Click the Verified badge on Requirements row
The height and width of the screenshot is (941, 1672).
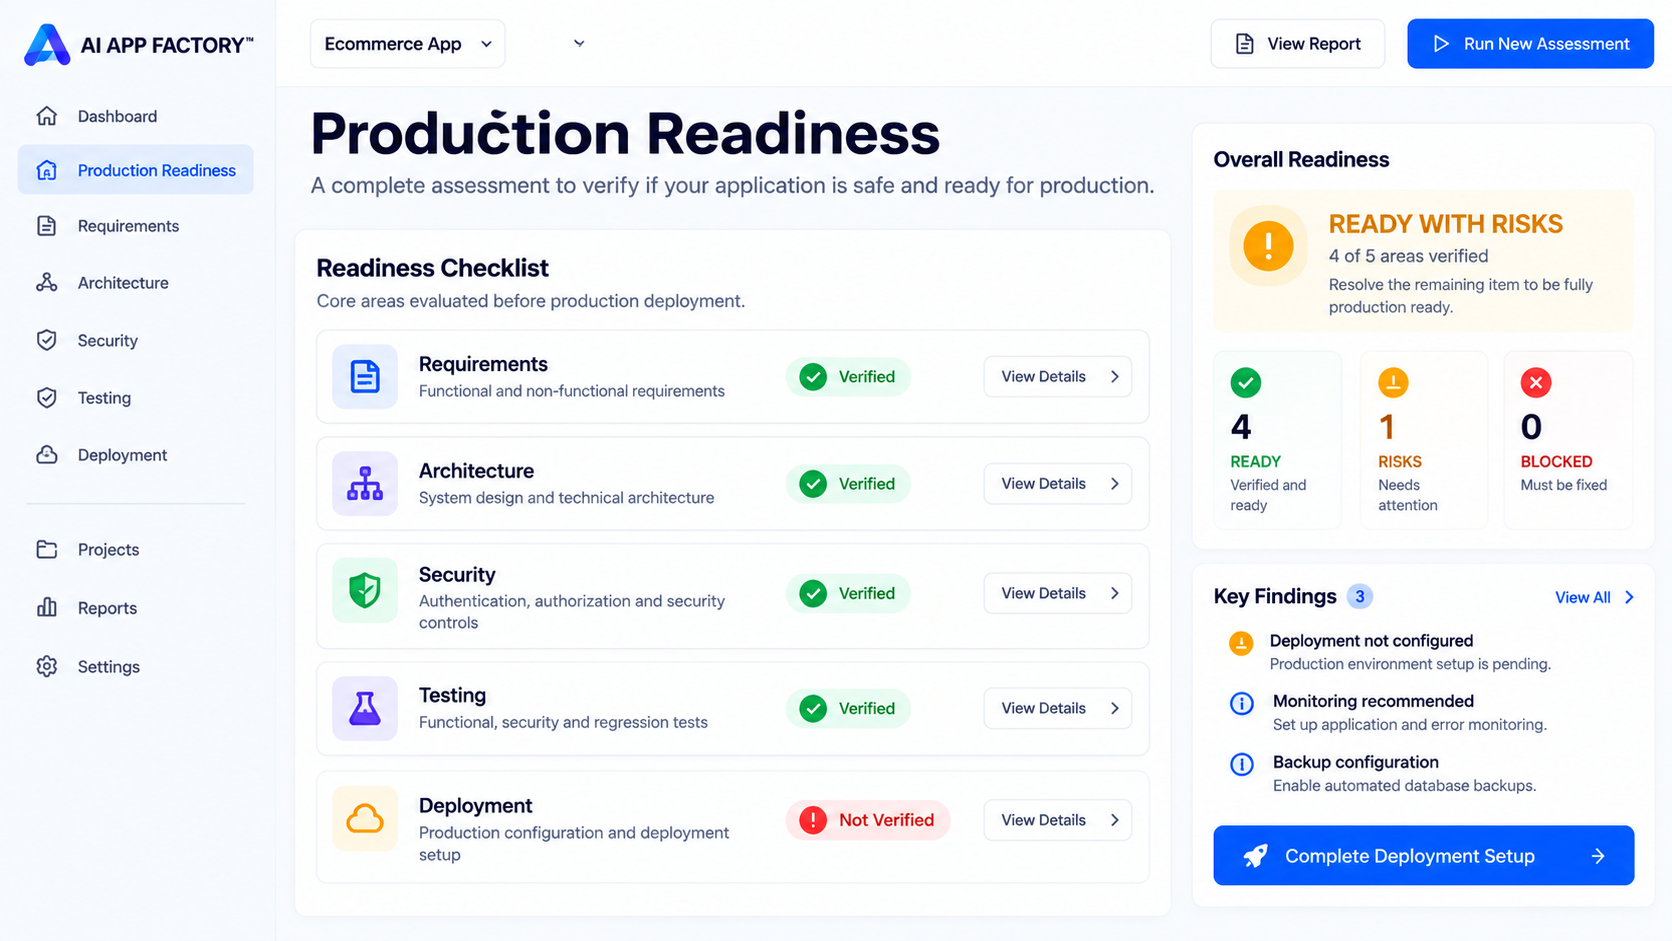pyautogui.click(x=848, y=377)
